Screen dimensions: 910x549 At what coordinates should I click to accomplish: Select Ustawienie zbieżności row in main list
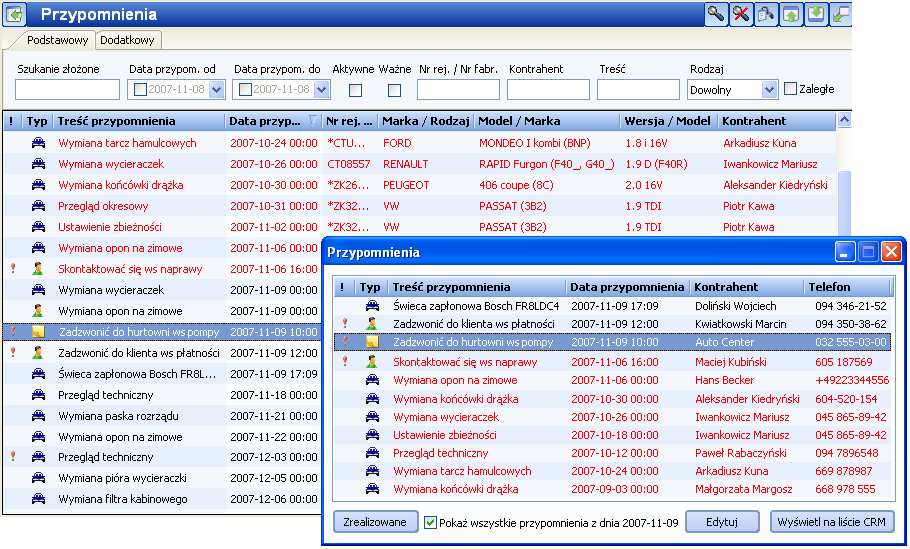[x=419, y=227]
